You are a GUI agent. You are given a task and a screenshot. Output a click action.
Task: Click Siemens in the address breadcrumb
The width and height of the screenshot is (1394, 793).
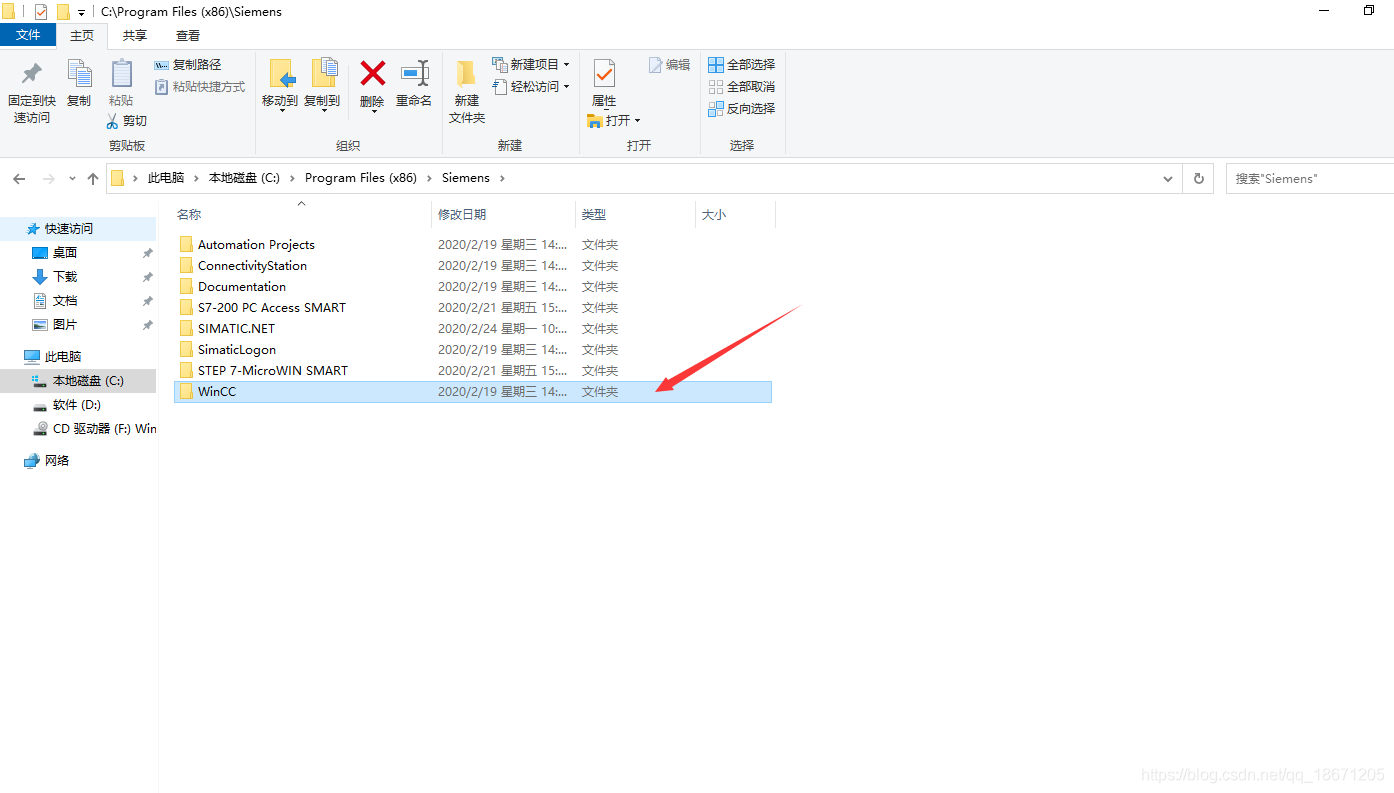pos(466,178)
